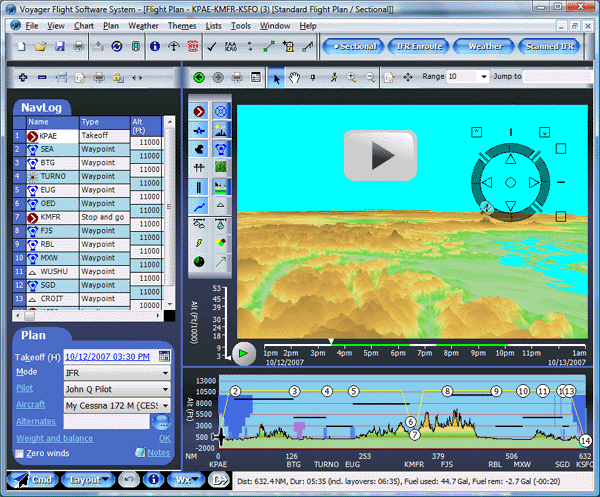The image size is (600, 497).
Task: Select the measuring compass tool icon
Action: pyautogui.click(x=334, y=78)
